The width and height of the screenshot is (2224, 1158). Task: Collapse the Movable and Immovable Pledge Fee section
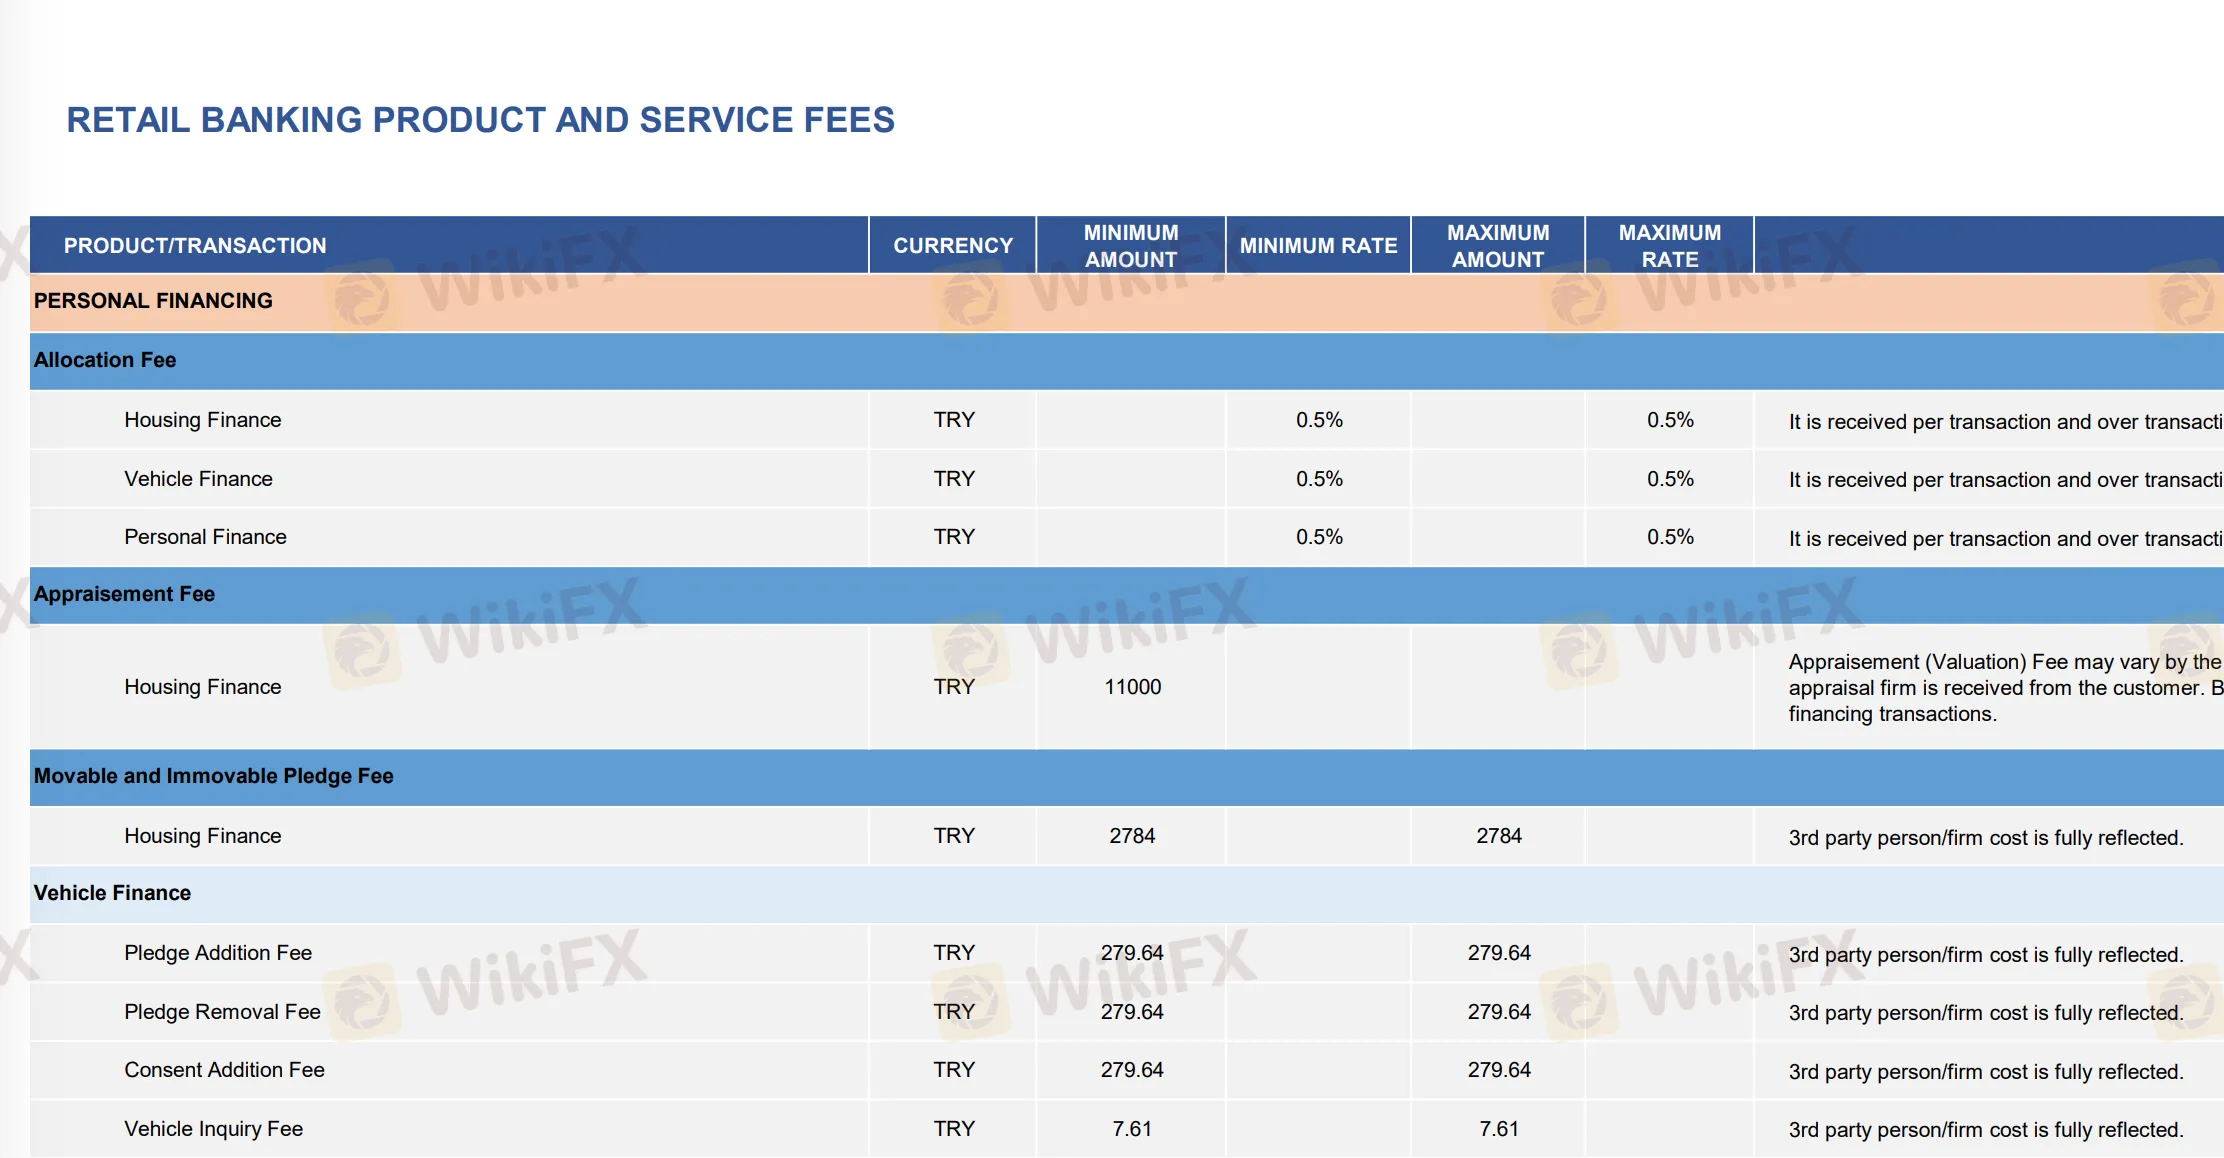coord(213,776)
